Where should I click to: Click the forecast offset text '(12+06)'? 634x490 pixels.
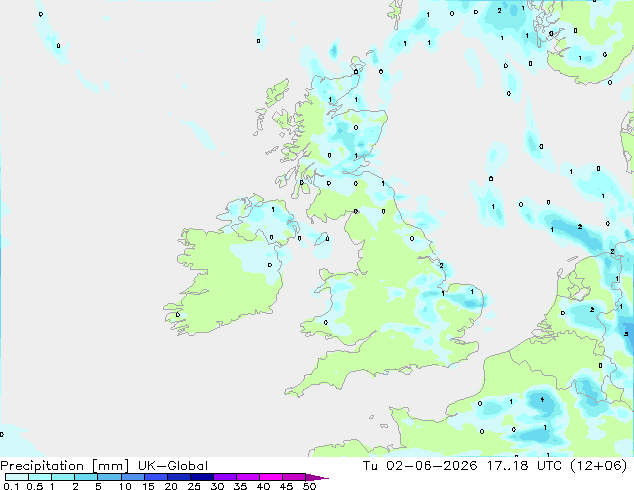599,466
